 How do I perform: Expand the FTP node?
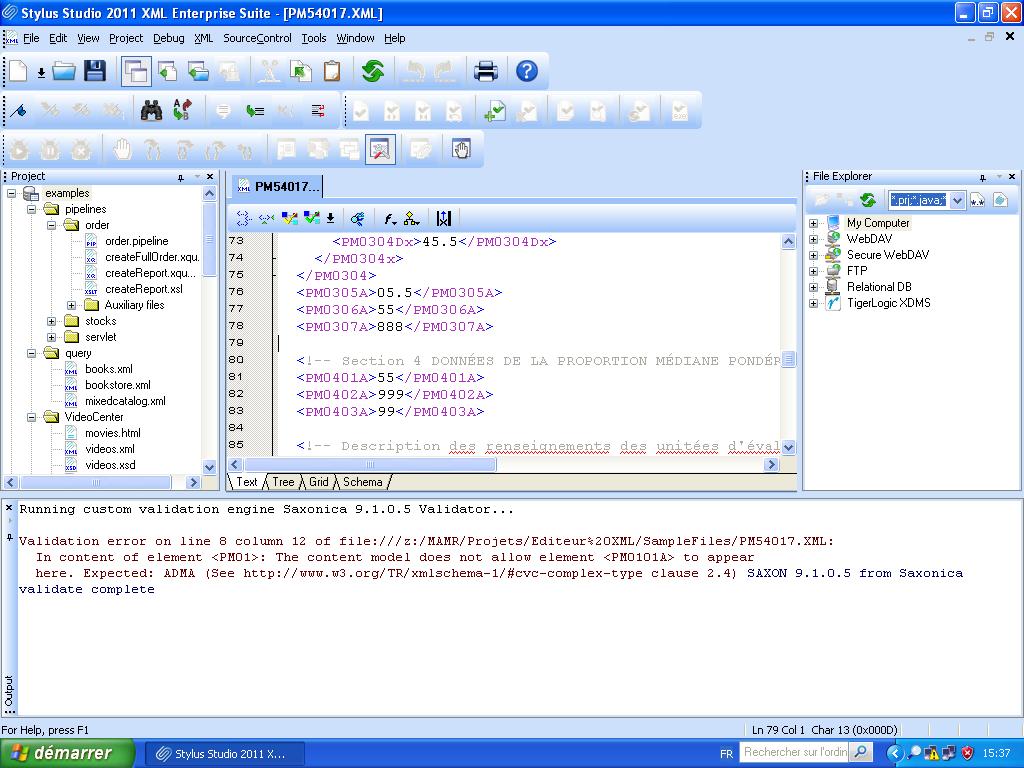click(813, 271)
